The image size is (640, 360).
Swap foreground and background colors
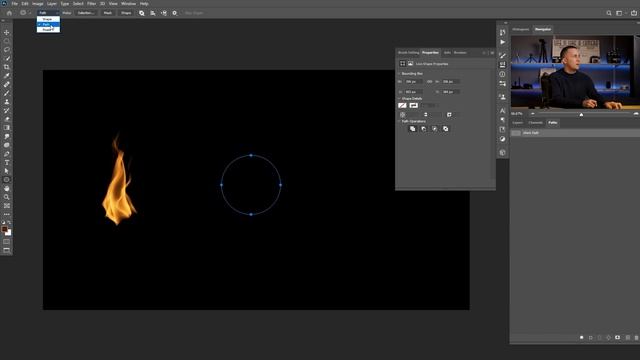point(9,223)
